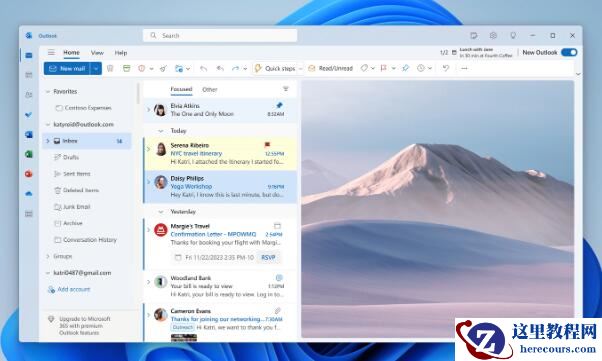The width and height of the screenshot is (602, 361).
Task: Open the New mail dropdown arrow
Action: (x=96, y=68)
